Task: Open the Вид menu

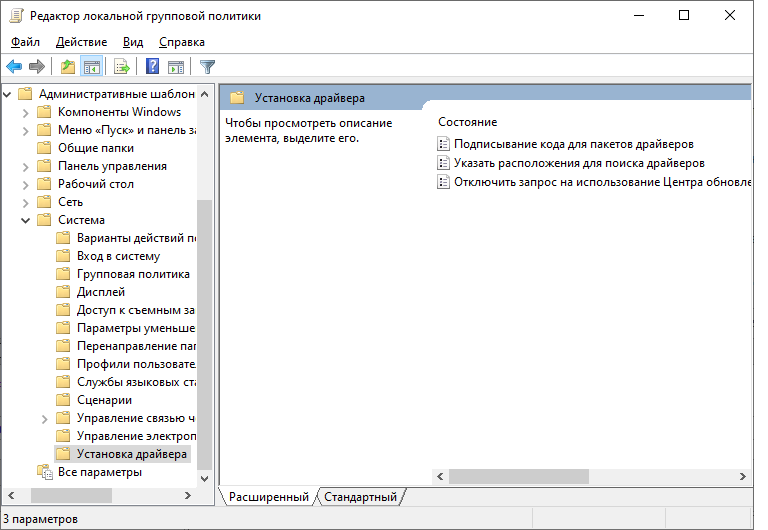Action: 133,42
